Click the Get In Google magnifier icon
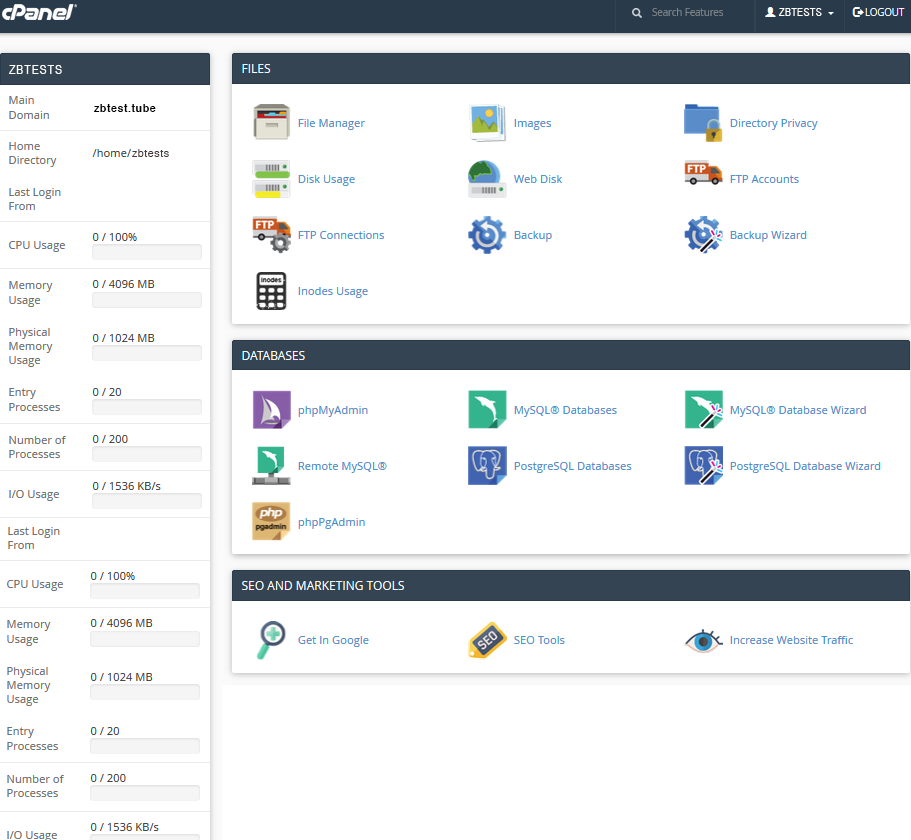This screenshot has width=911, height=840. 271,640
